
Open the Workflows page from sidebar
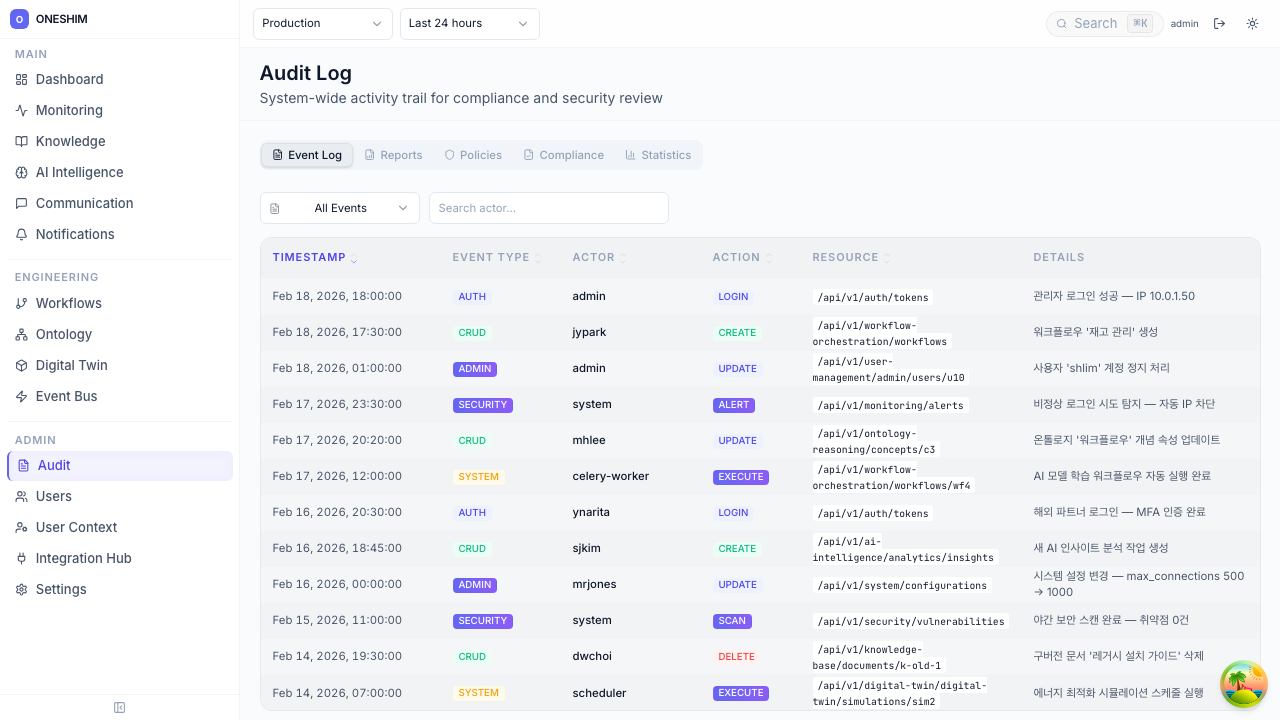click(x=68, y=303)
